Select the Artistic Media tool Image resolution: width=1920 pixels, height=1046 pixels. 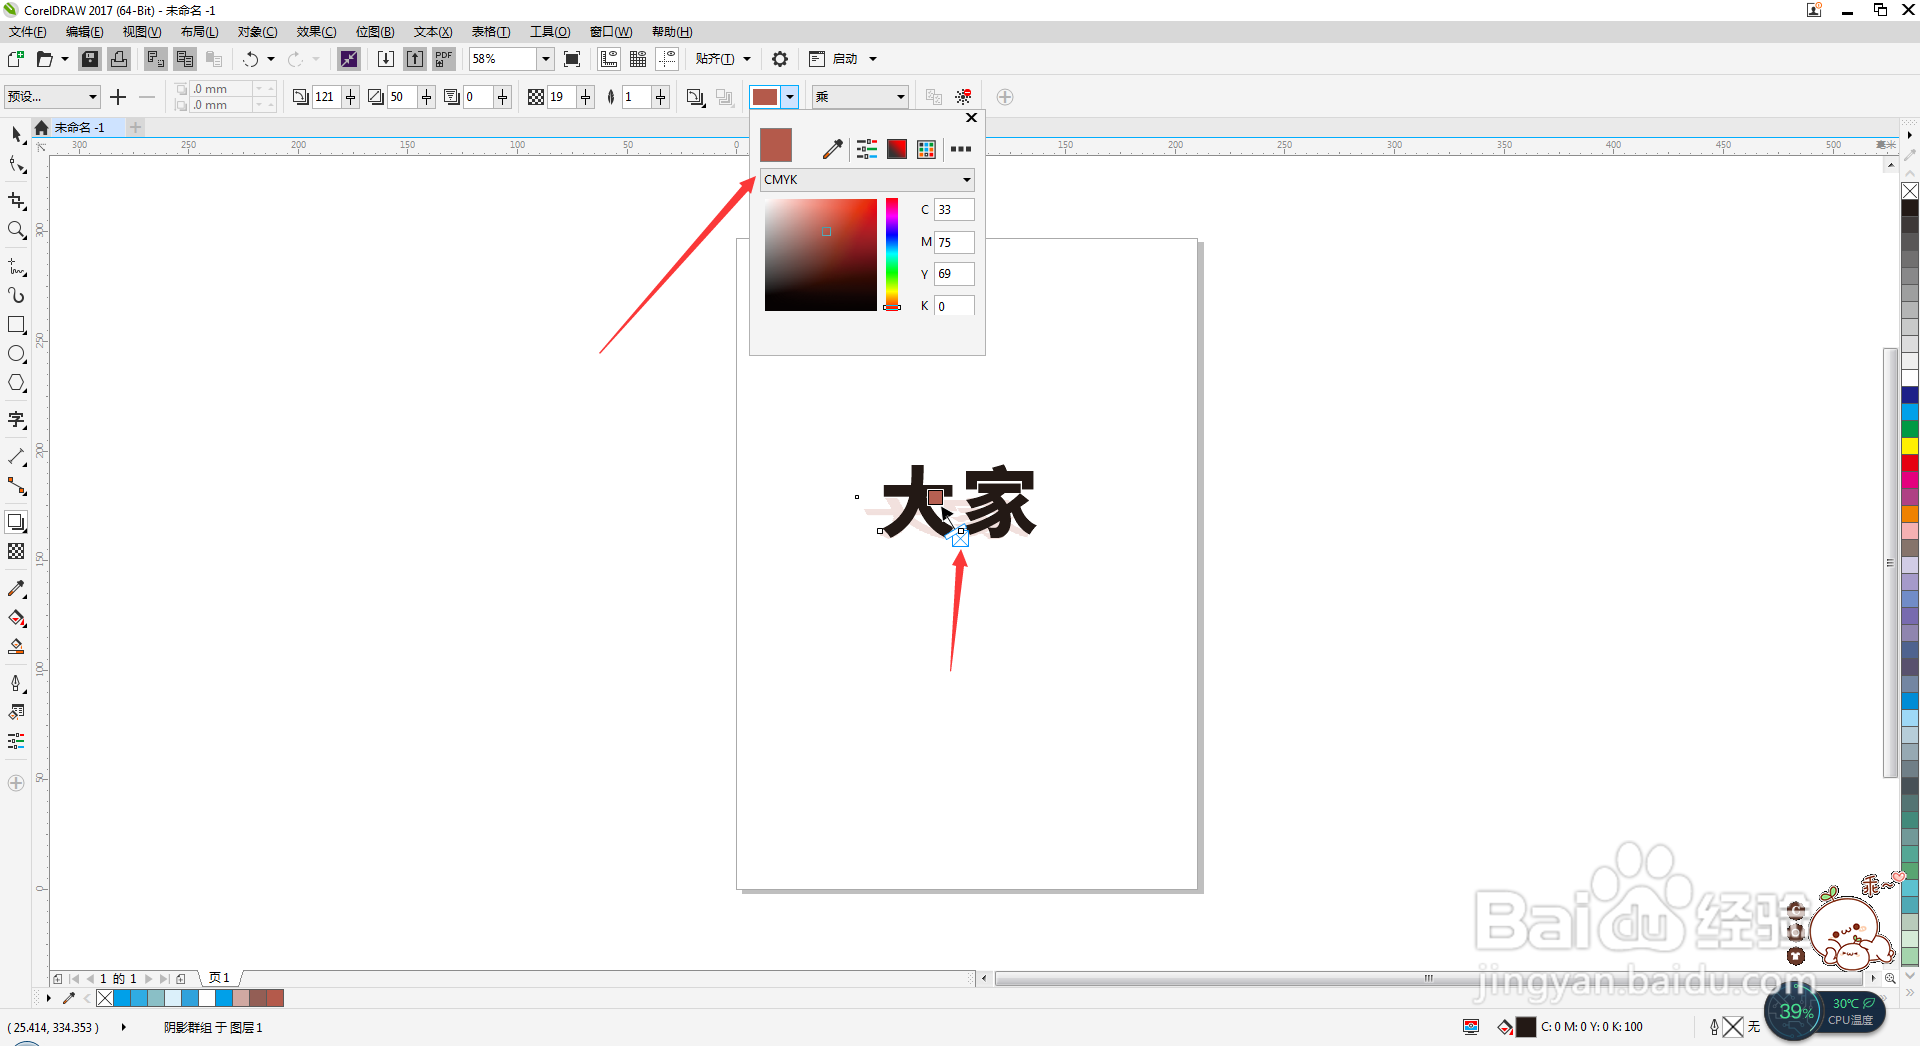coord(16,295)
